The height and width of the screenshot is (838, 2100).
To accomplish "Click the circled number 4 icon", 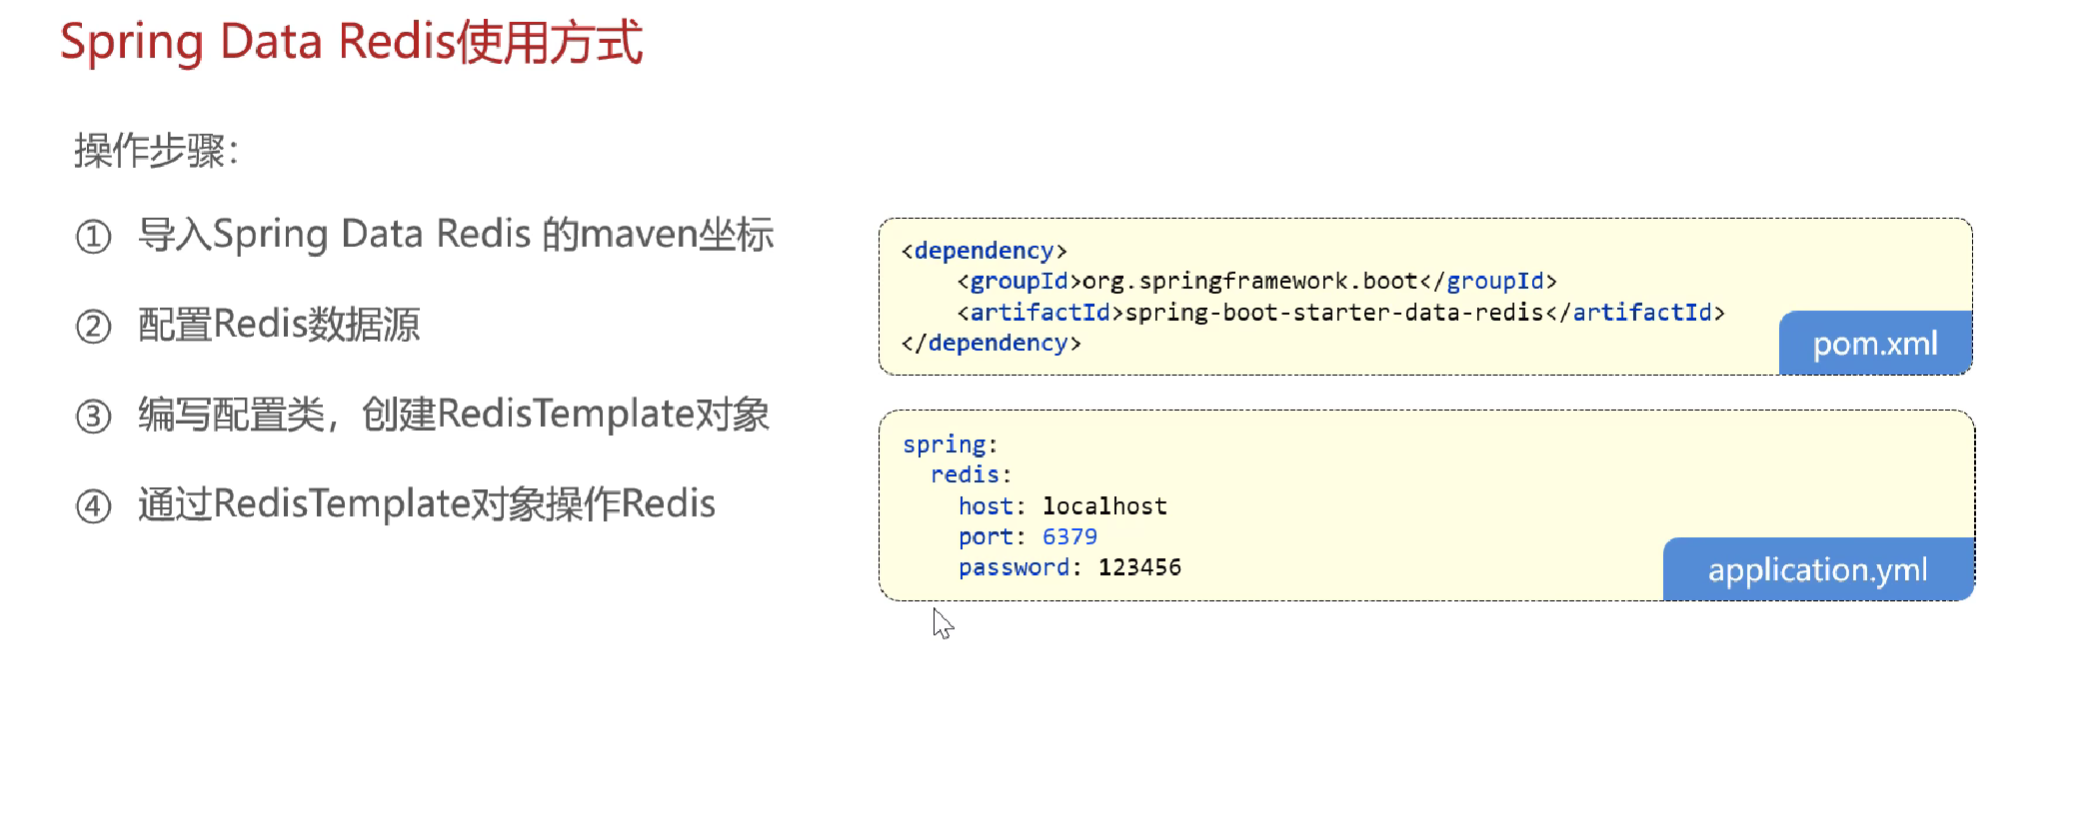I will 93,506.
